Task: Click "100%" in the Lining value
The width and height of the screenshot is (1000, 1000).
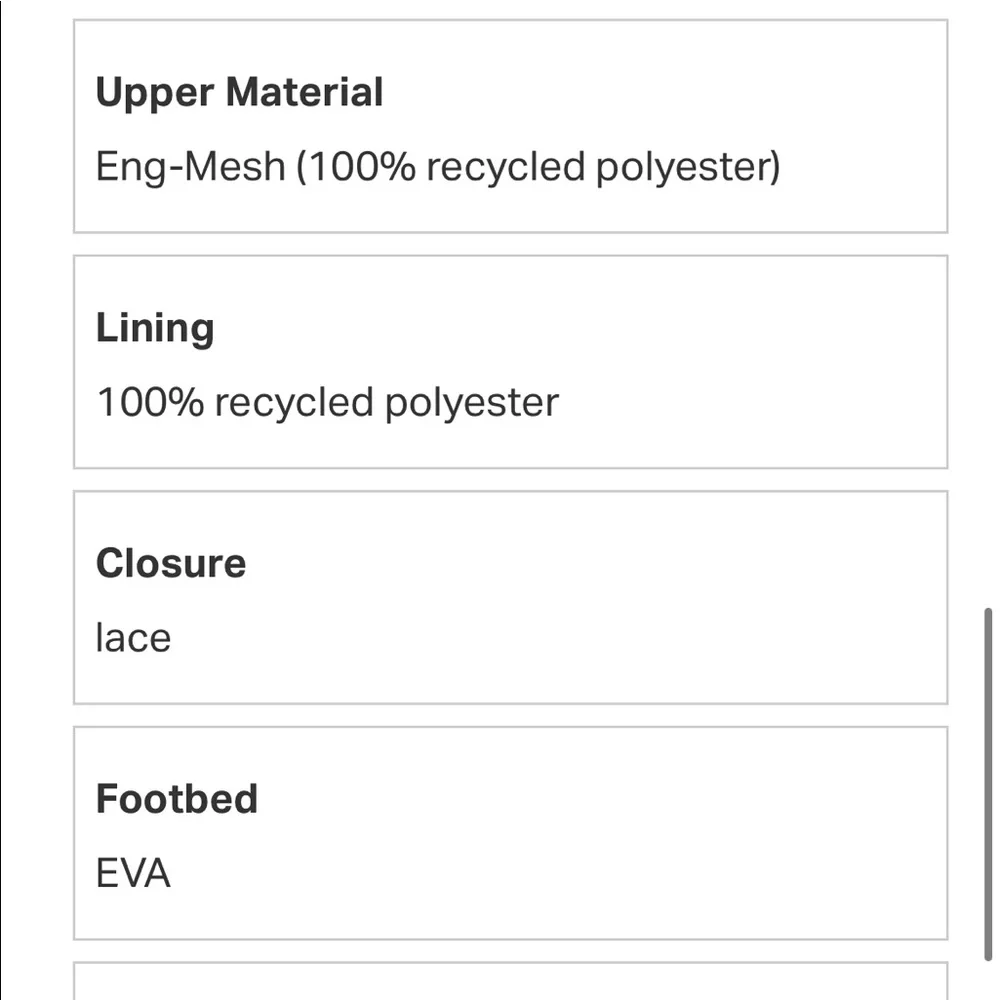Action: (148, 402)
